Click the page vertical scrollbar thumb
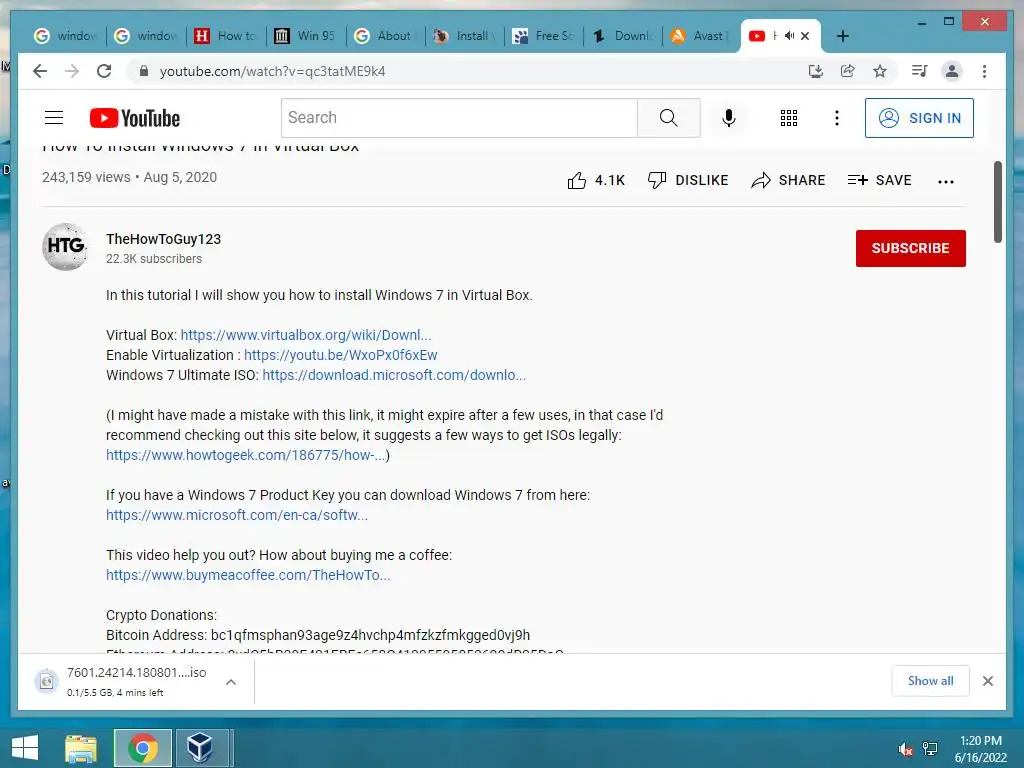The height and width of the screenshot is (768, 1024). point(998,201)
